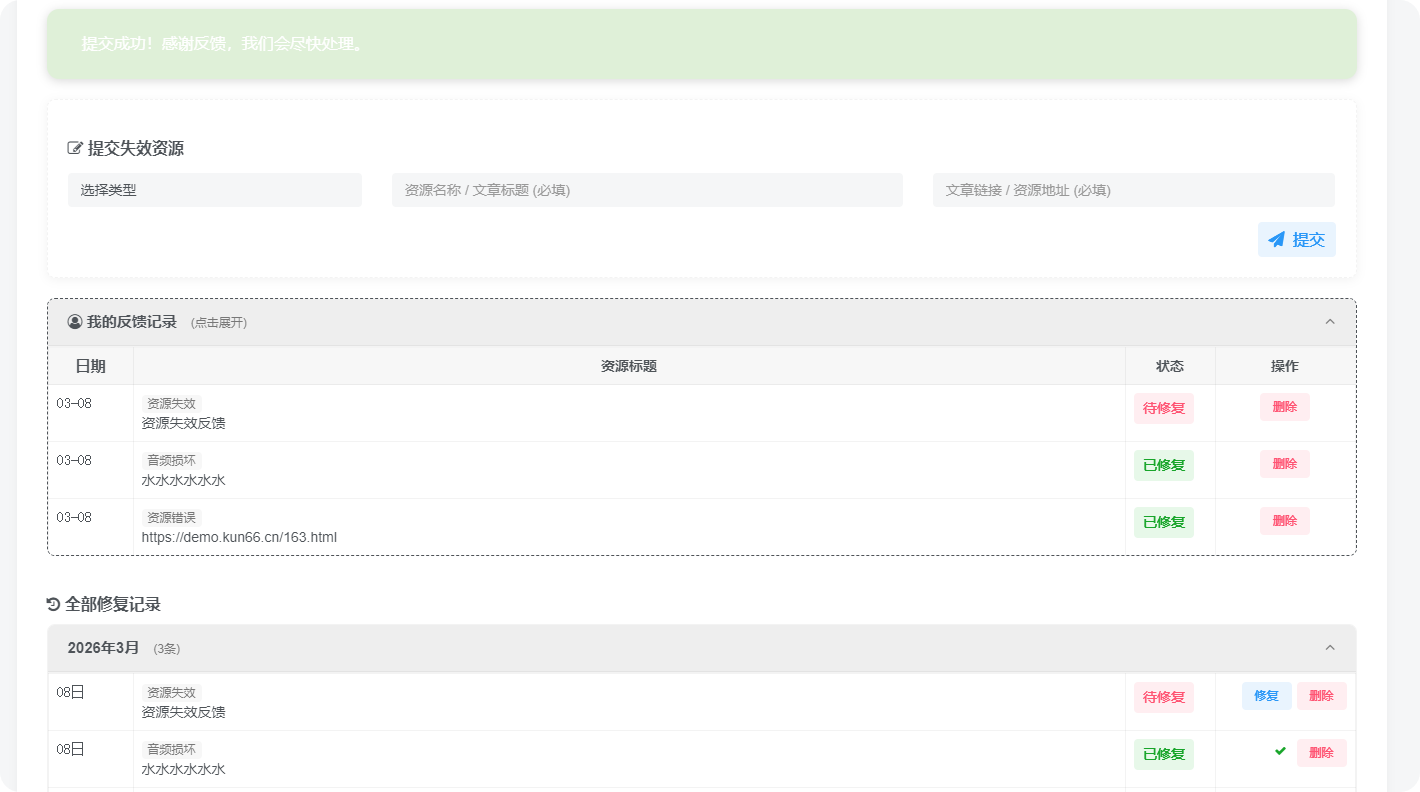Delete 水水水水水水 record in 全部修复记录

click(x=1321, y=753)
